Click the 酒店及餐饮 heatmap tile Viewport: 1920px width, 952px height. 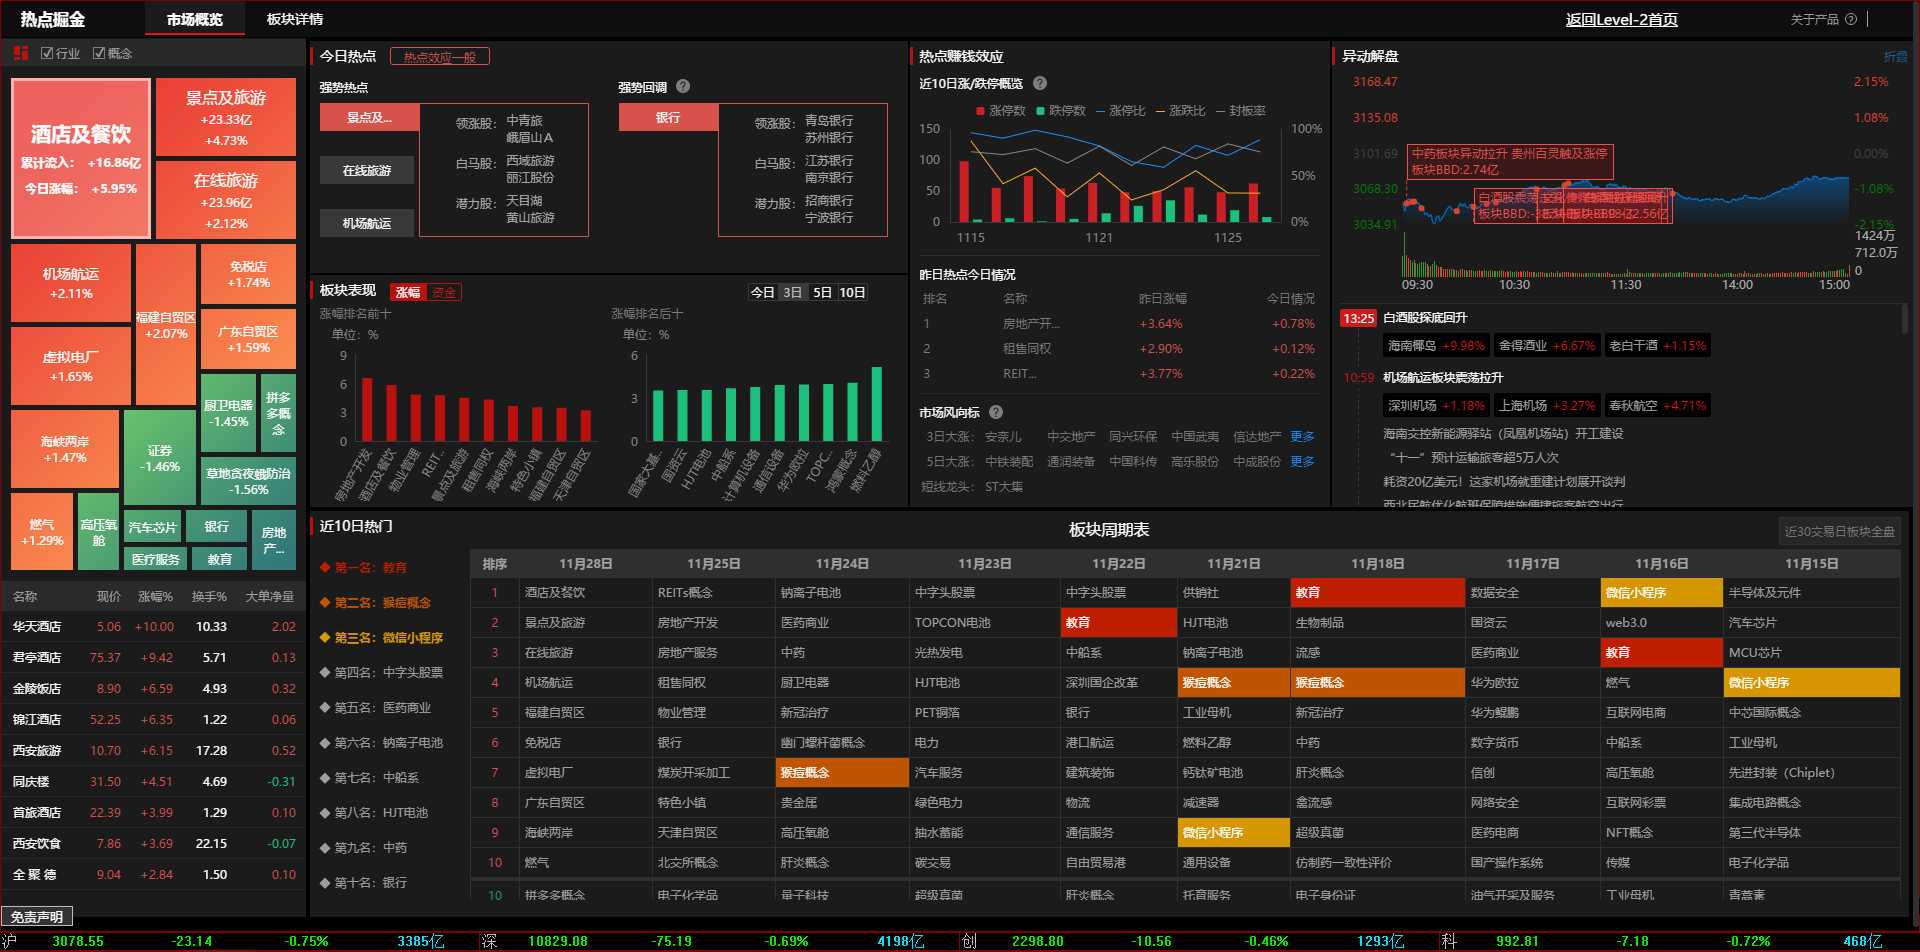point(81,158)
